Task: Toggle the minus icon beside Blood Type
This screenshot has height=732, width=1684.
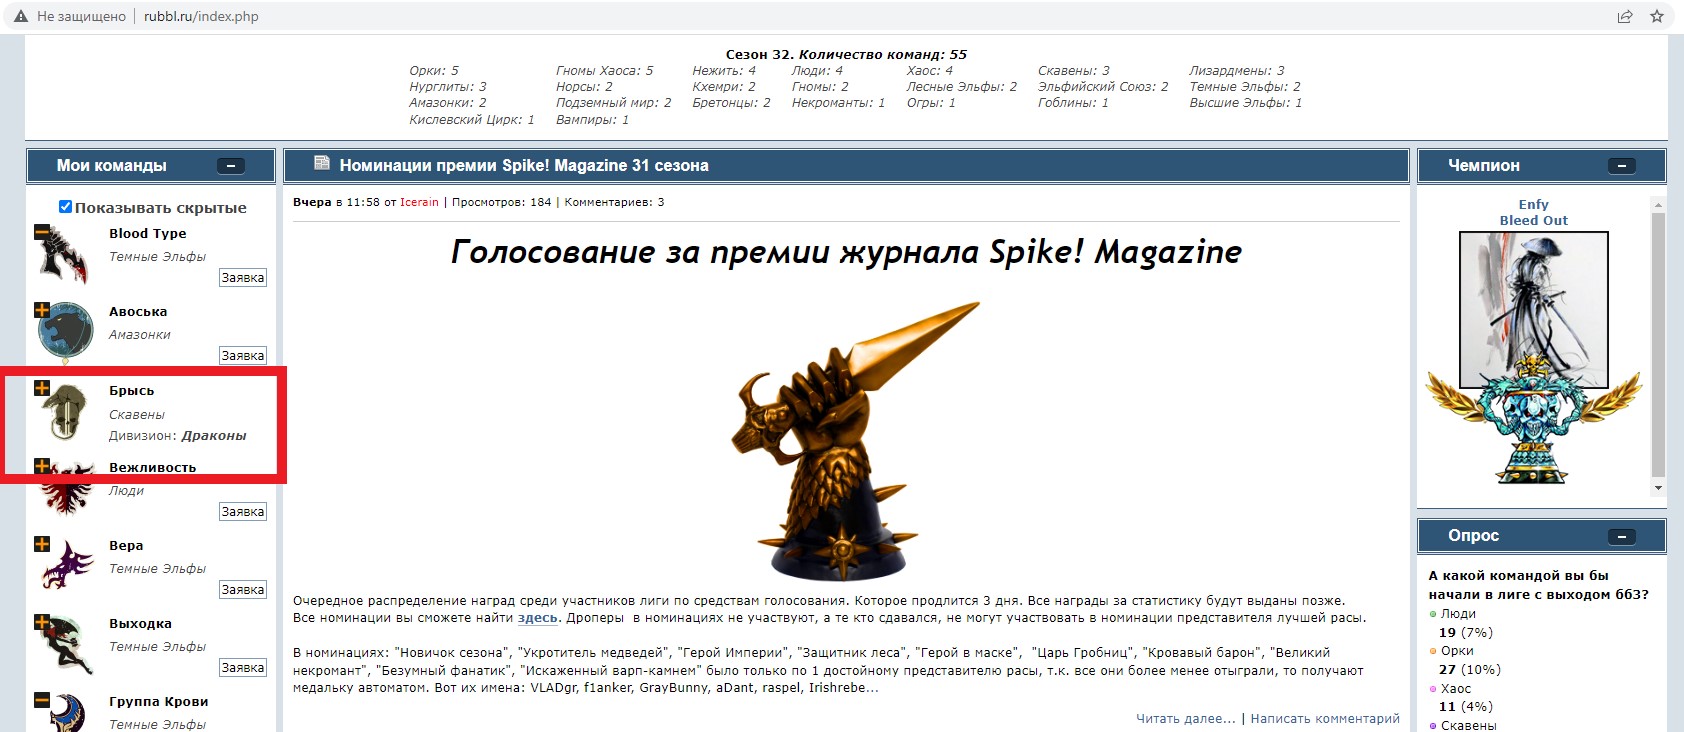Action: click(42, 232)
